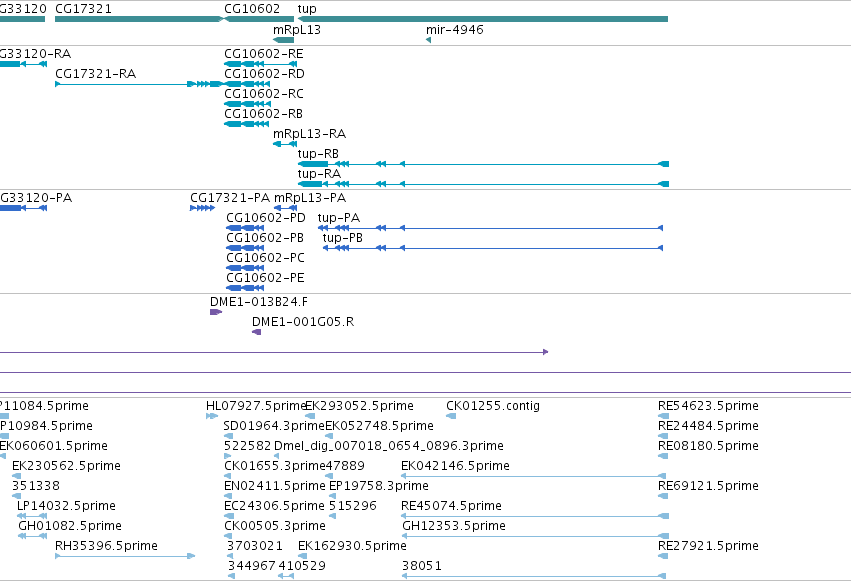The image size is (851, 581).
Task: Click the 515296 feature label
Action: 353,506
